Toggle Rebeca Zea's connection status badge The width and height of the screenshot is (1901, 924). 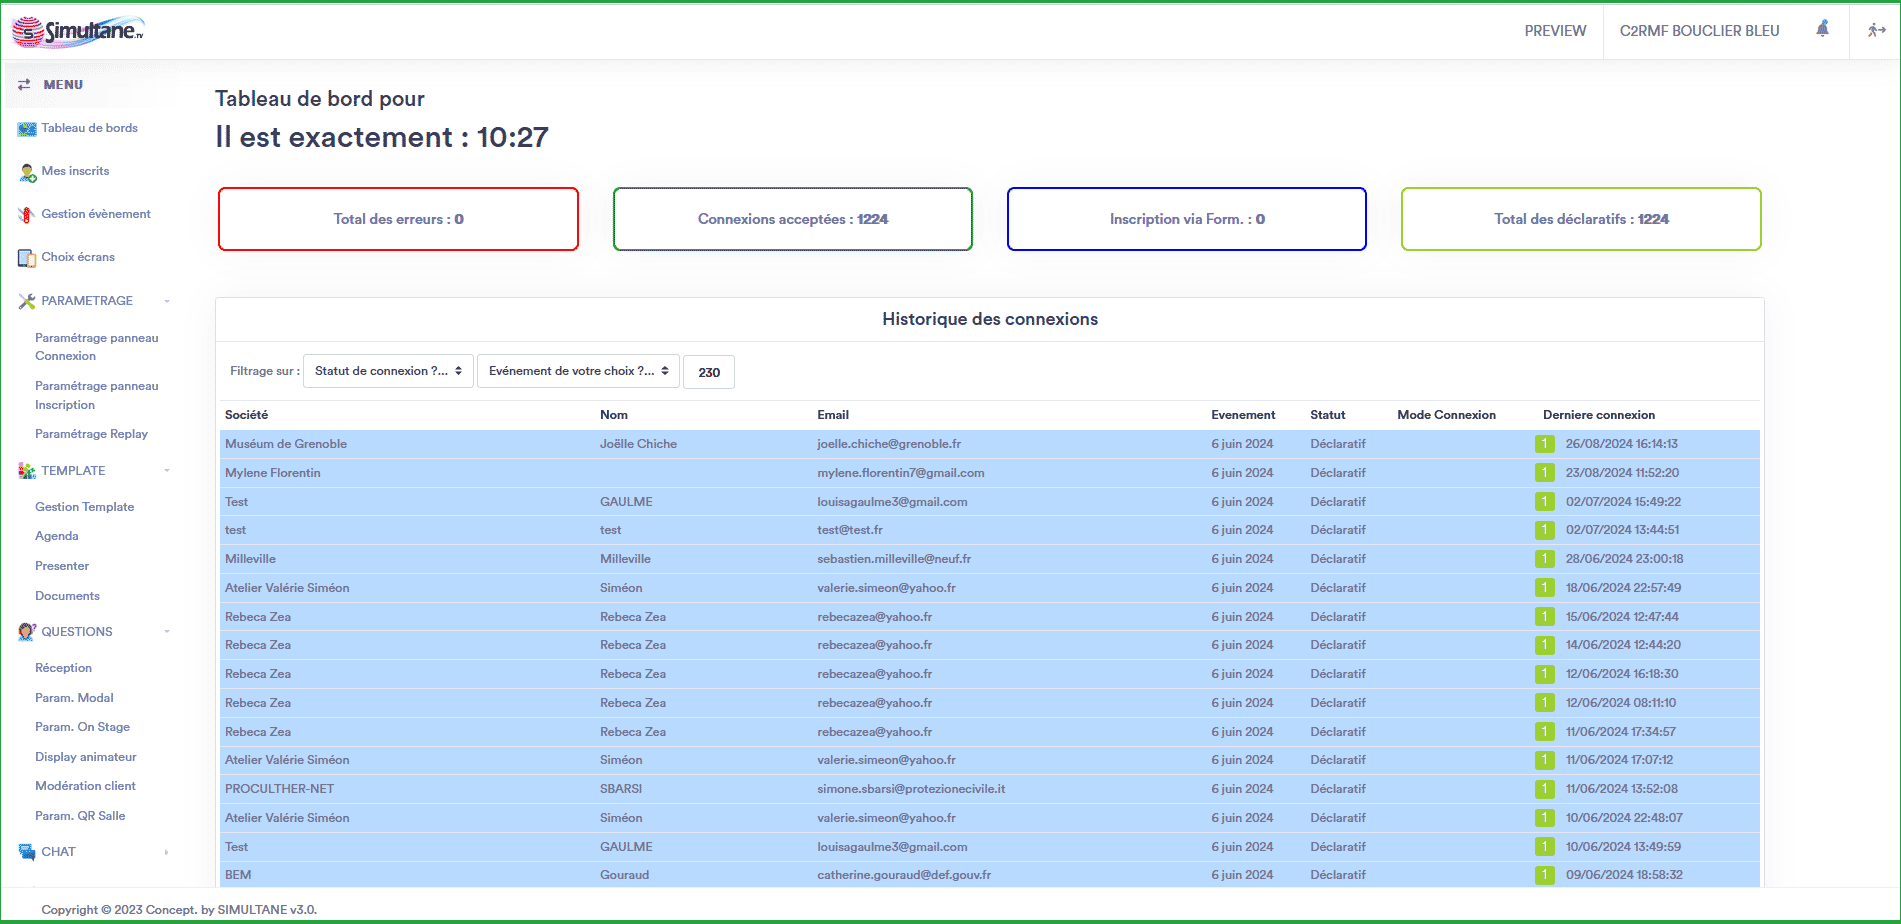coord(1544,616)
